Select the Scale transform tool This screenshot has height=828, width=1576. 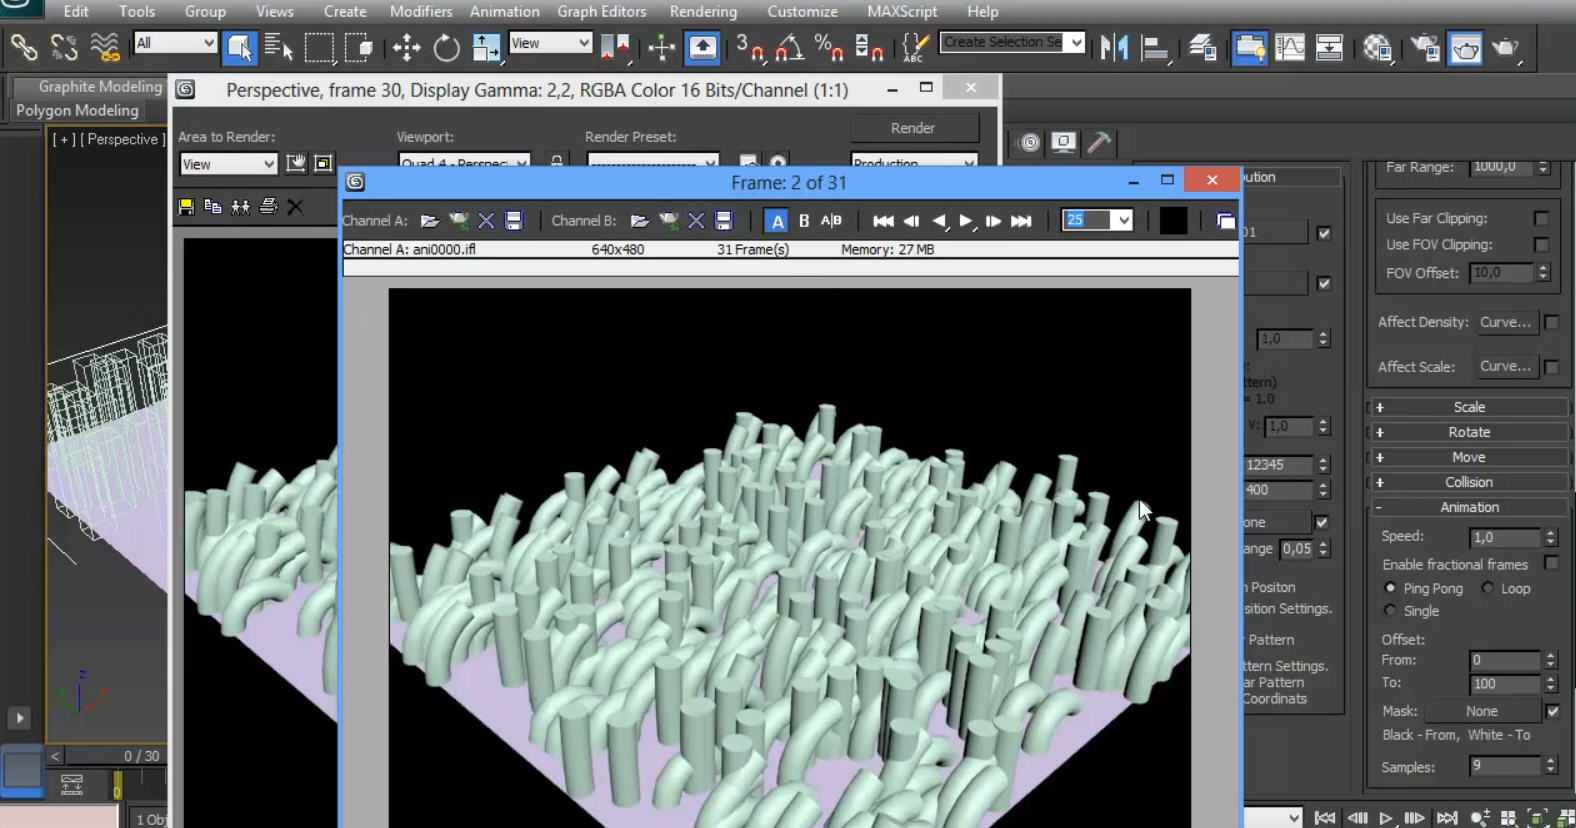pos(486,47)
